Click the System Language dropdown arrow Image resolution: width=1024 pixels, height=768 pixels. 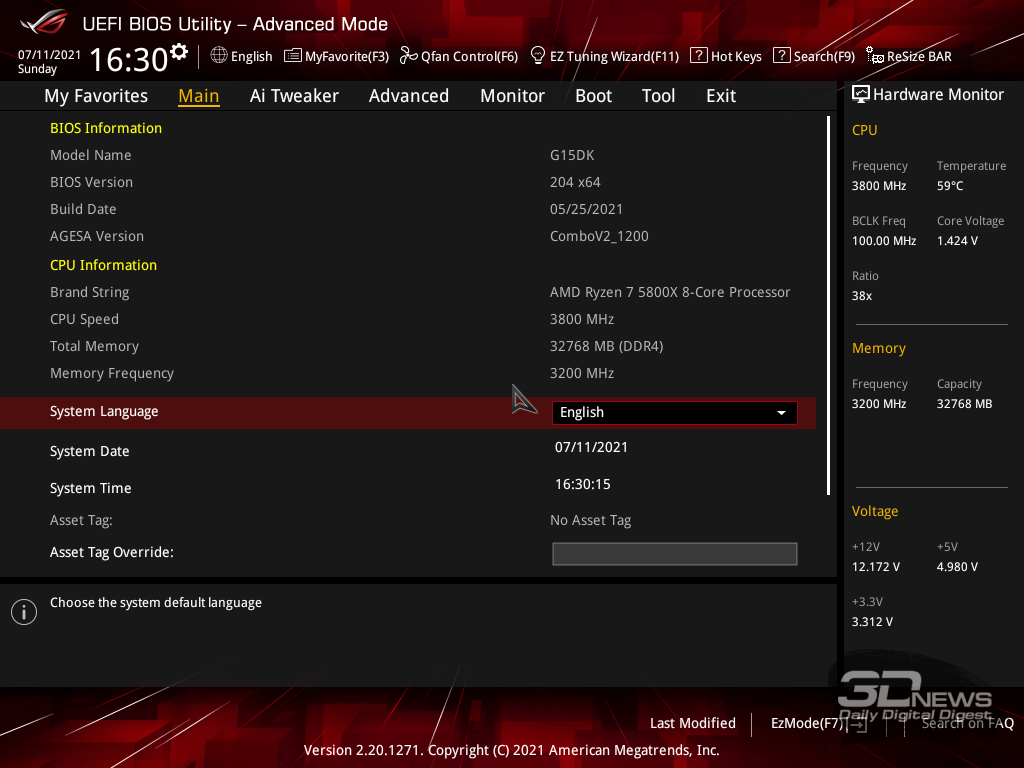[x=781, y=413]
